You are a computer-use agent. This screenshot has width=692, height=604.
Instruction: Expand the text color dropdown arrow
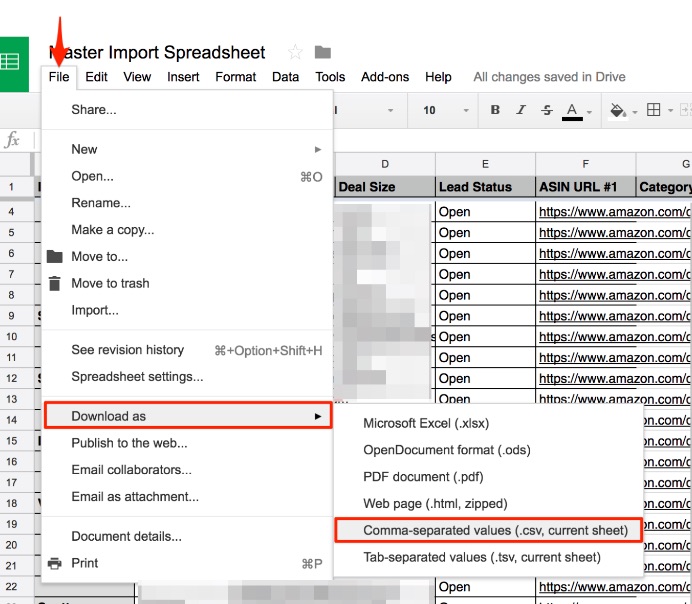coord(589,112)
